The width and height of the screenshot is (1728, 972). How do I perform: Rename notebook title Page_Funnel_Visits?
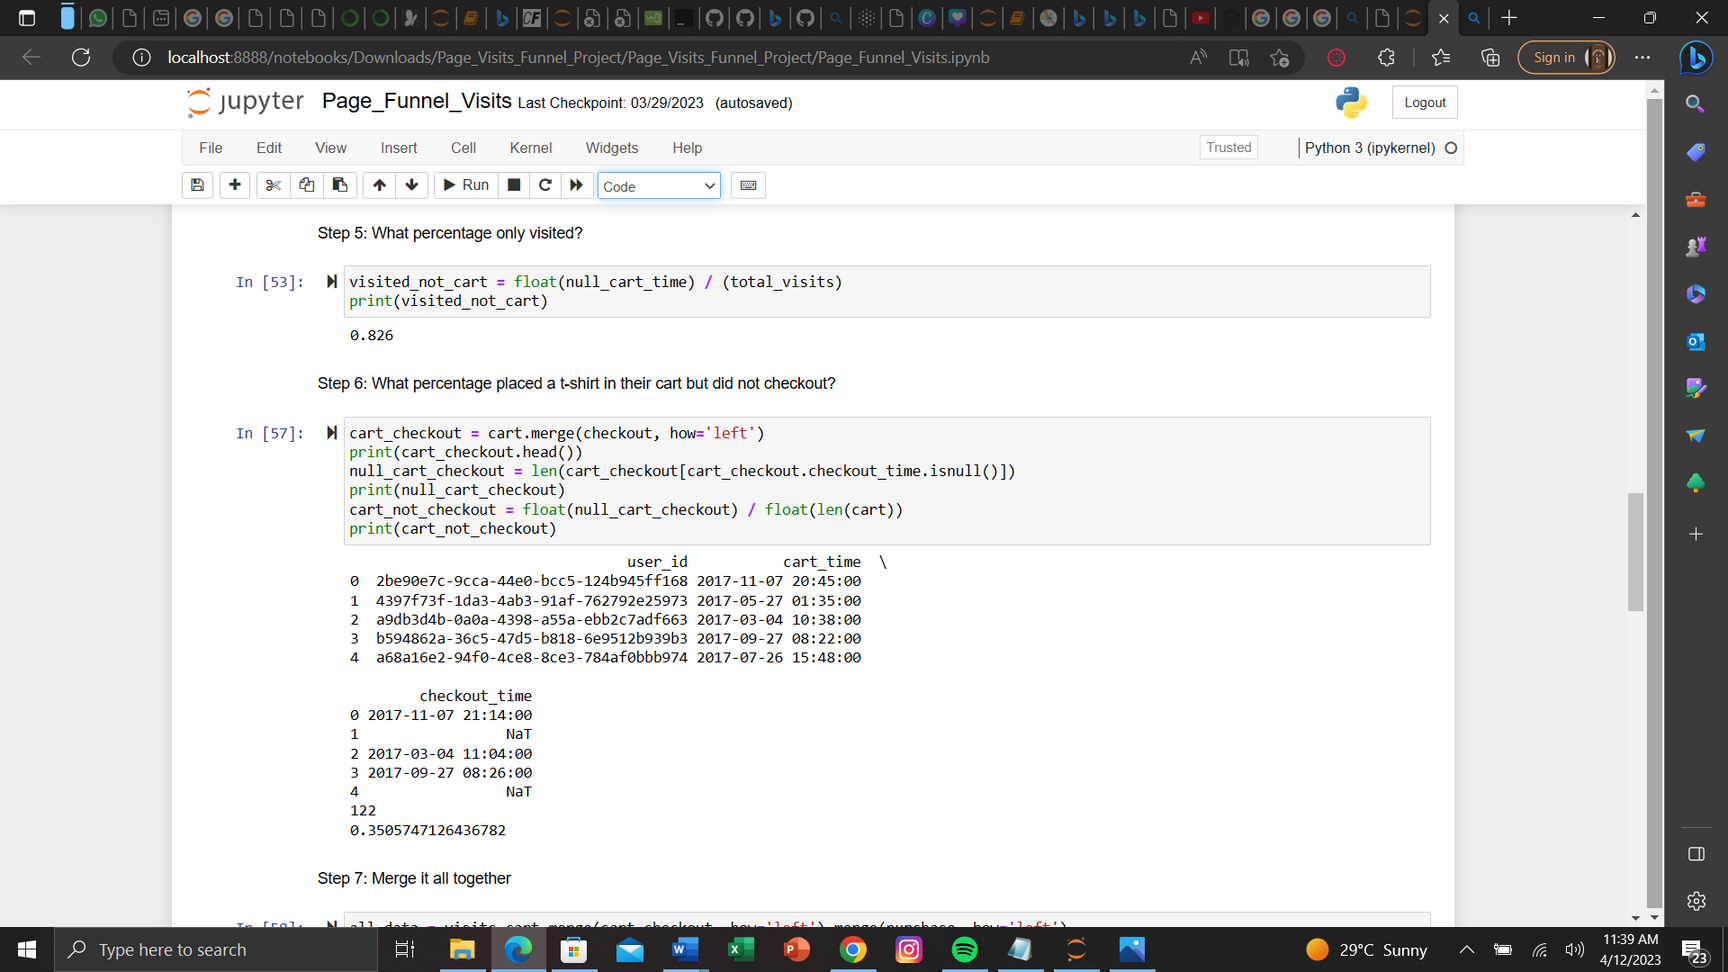[416, 101]
